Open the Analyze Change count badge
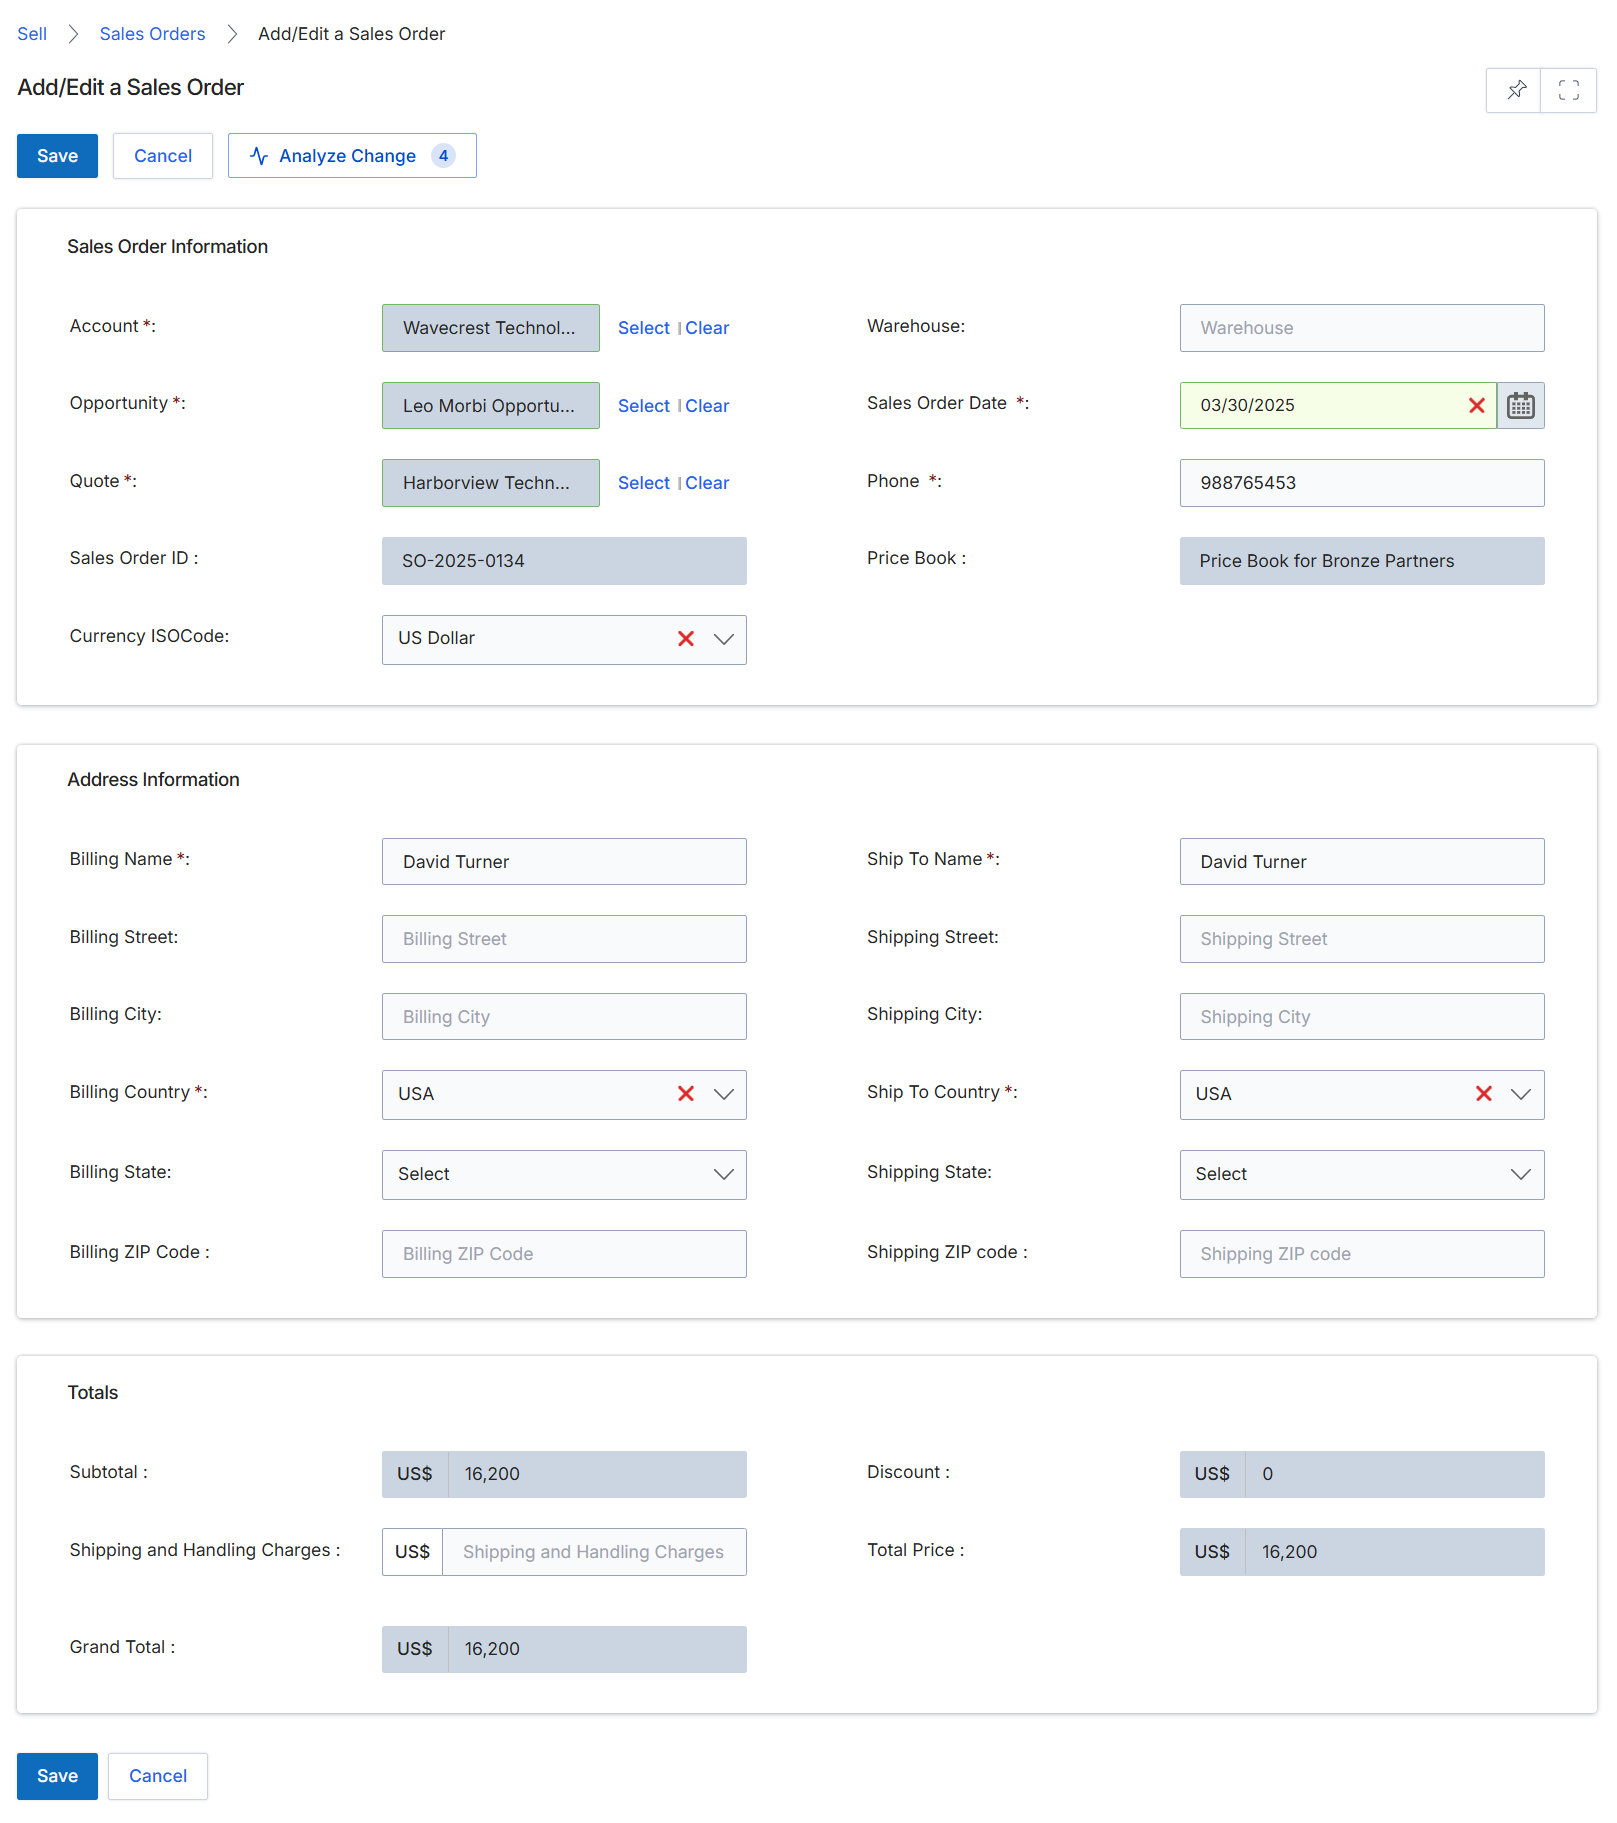This screenshot has height=1823, width=1617. [443, 156]
